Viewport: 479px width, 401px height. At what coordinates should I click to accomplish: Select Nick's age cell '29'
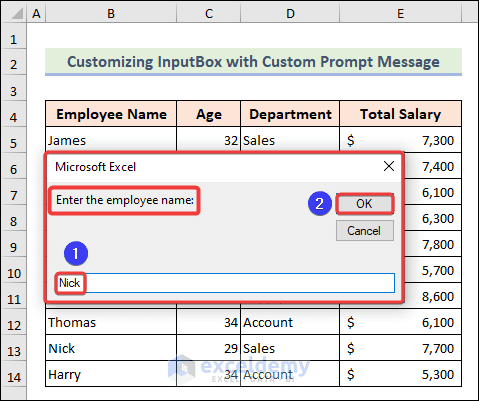(209, 348)
